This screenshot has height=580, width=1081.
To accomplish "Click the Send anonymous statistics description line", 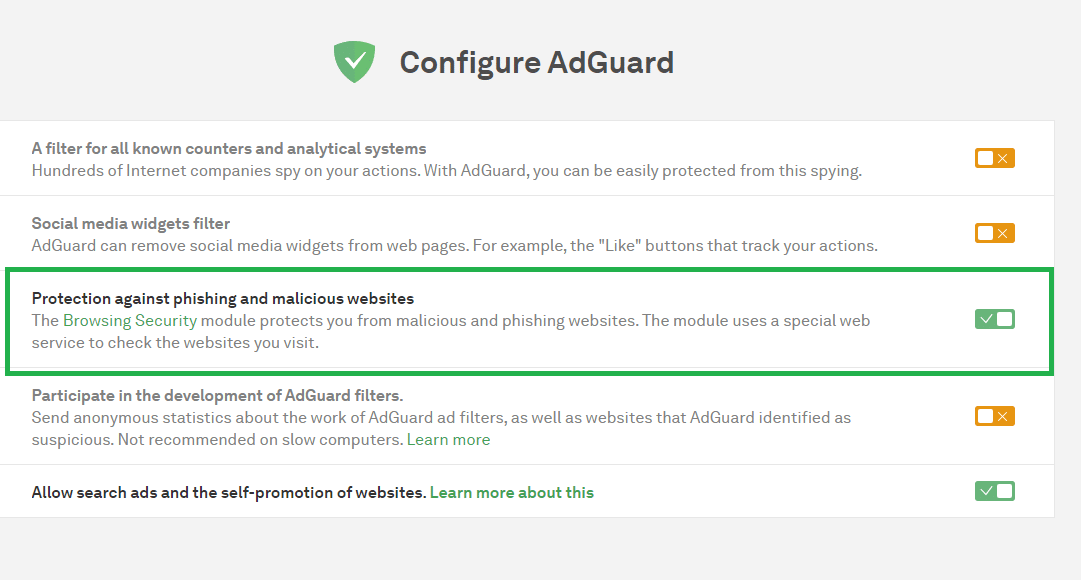I will coord(441,417).
